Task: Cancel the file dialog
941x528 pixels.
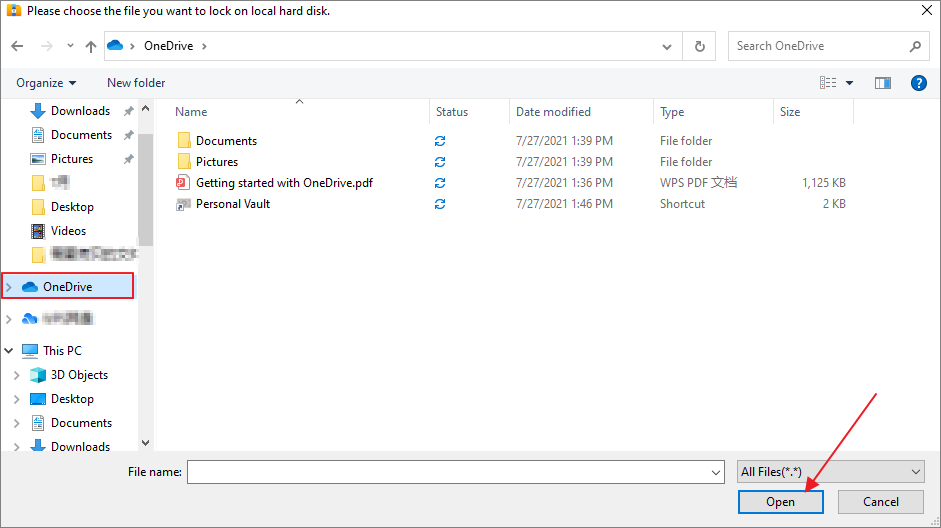Action: pyautogui.click(x=880, y=502)
